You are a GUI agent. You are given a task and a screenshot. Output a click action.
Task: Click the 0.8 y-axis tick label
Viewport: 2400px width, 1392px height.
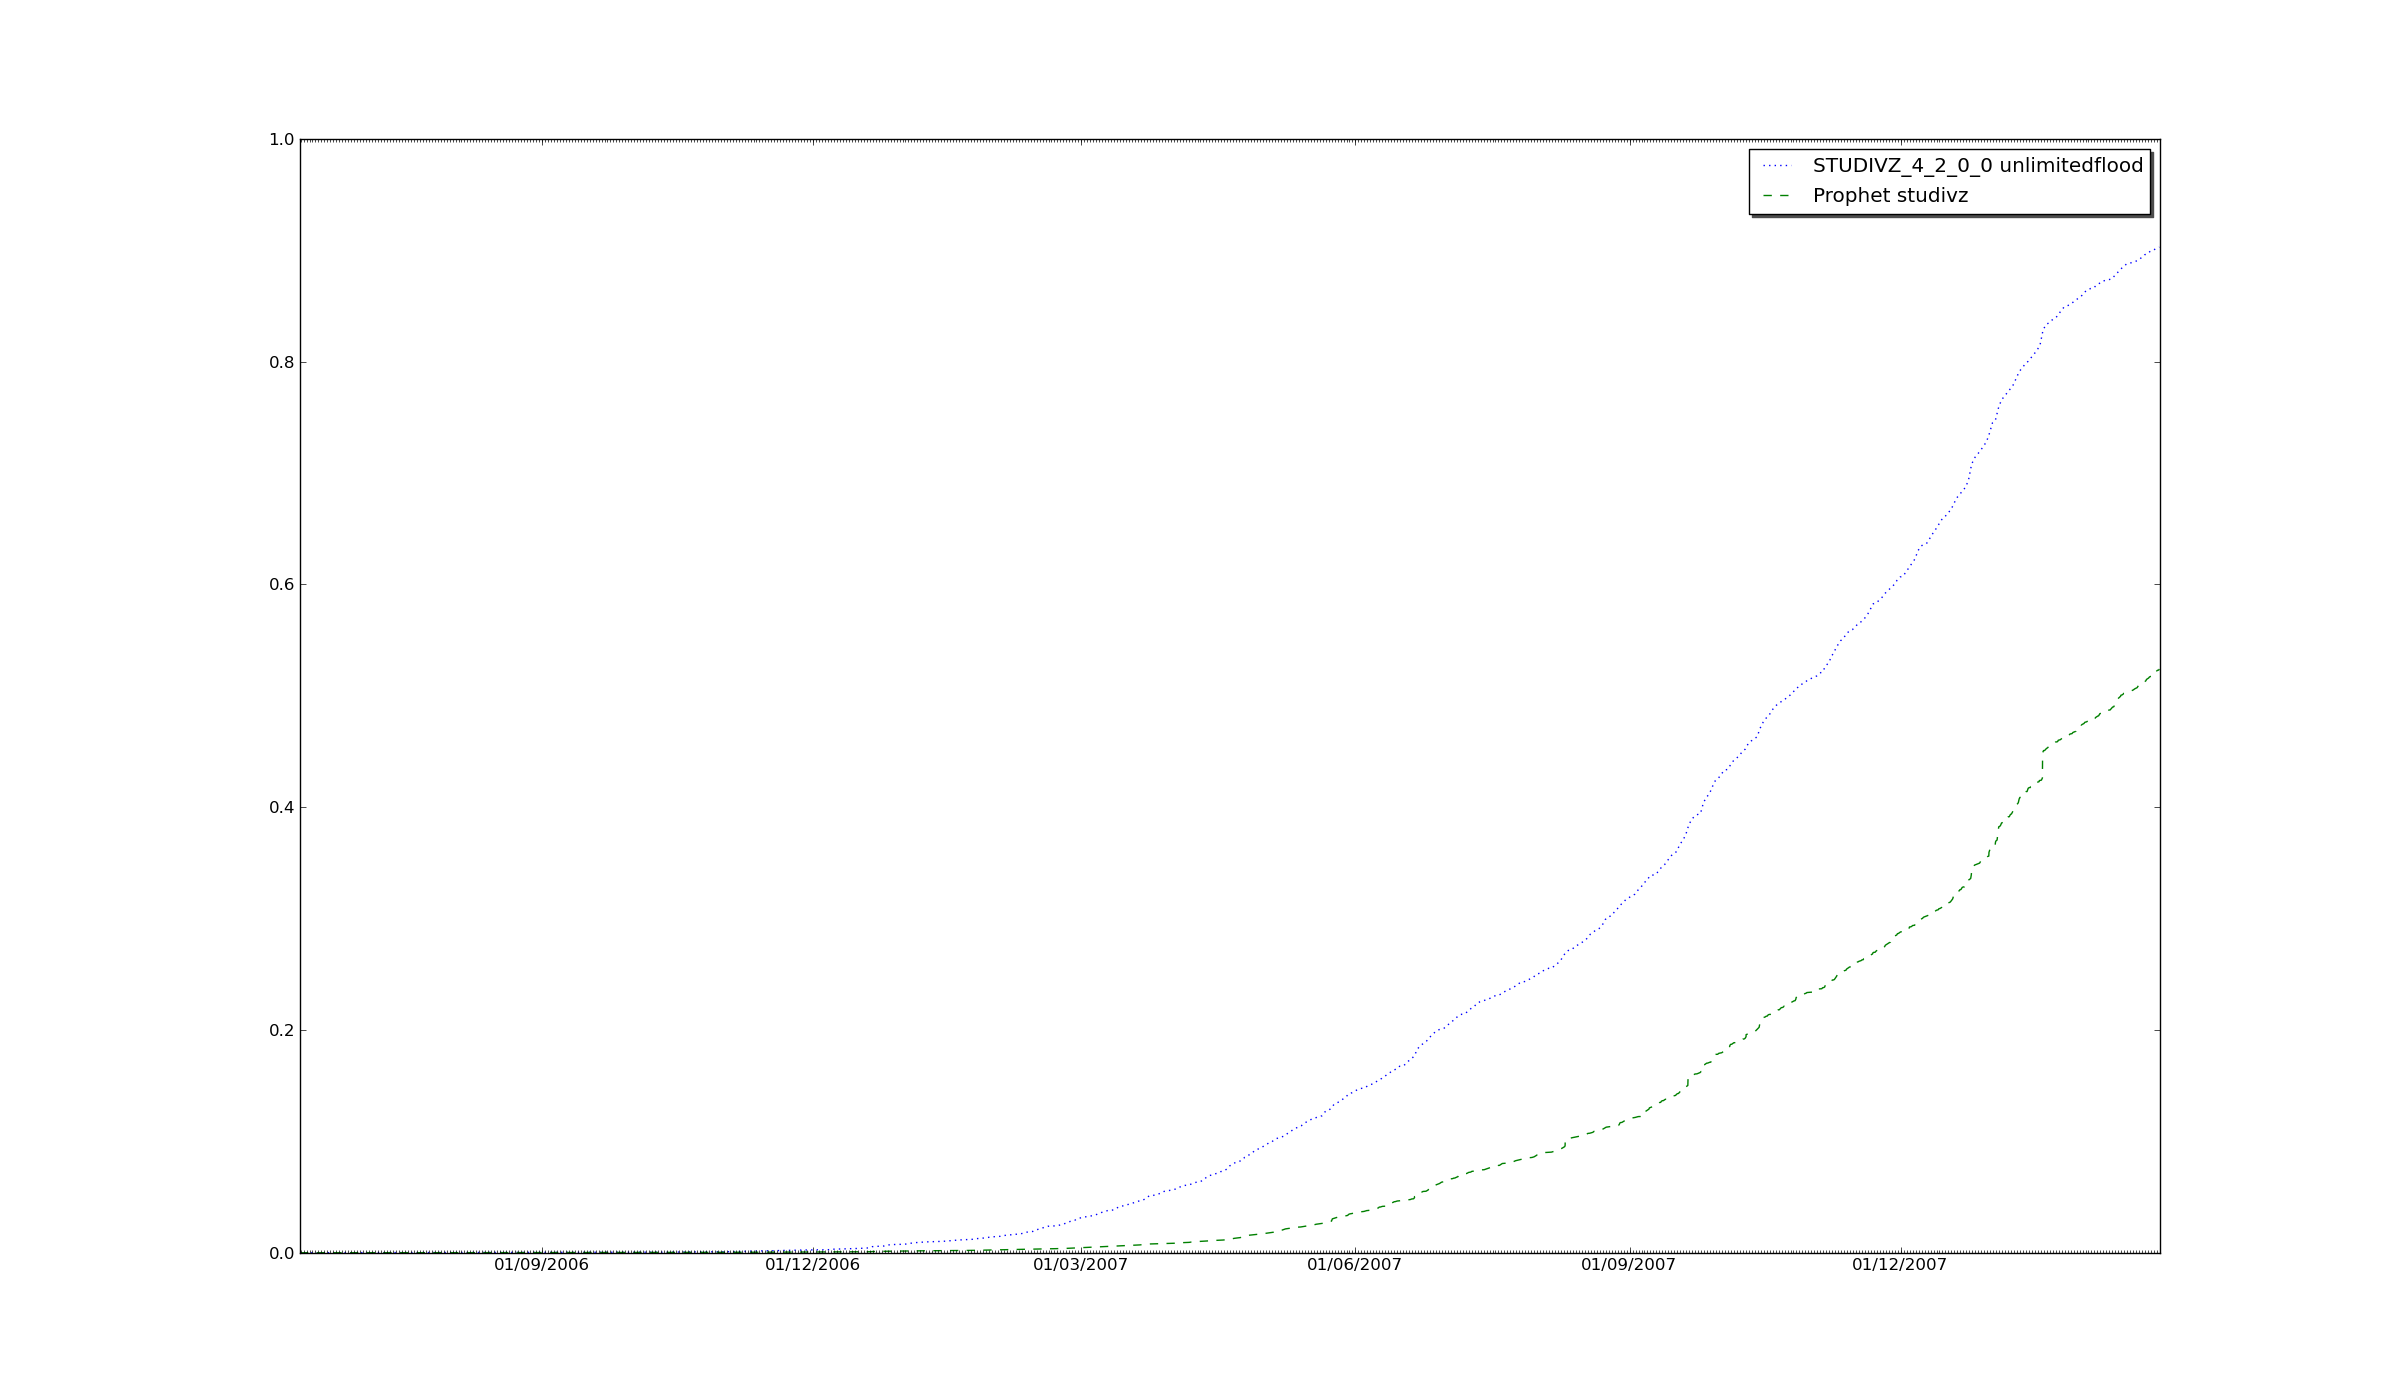(x=281, y=363)
